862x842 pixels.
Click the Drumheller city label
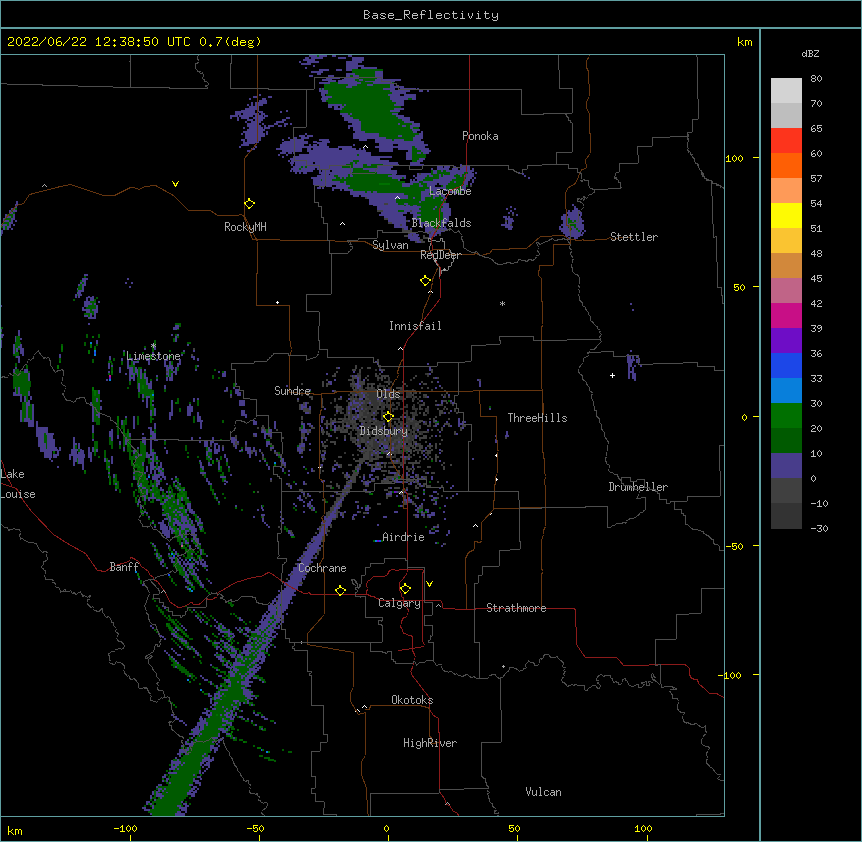[x=638, y=487]
